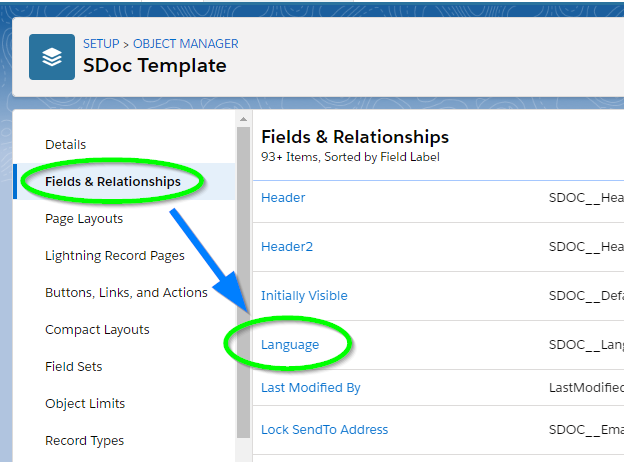Viewport: 624px width, 462px height.
Task: Open the Last Modified By field
Action: (x=311, y=388)
